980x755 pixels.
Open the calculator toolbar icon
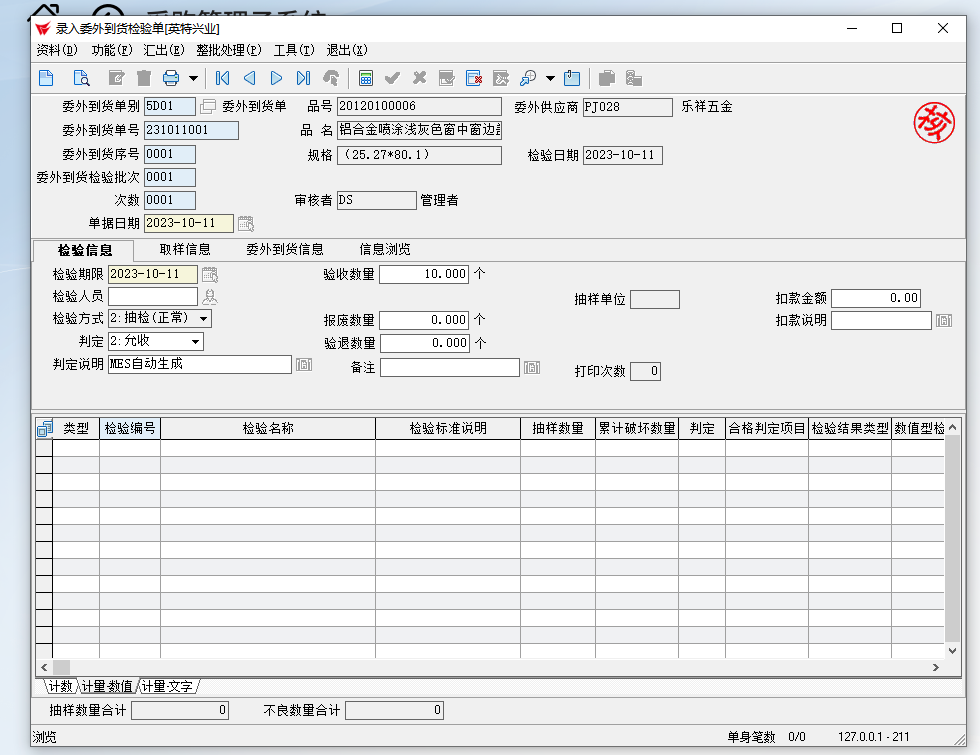tap(366, 78)
